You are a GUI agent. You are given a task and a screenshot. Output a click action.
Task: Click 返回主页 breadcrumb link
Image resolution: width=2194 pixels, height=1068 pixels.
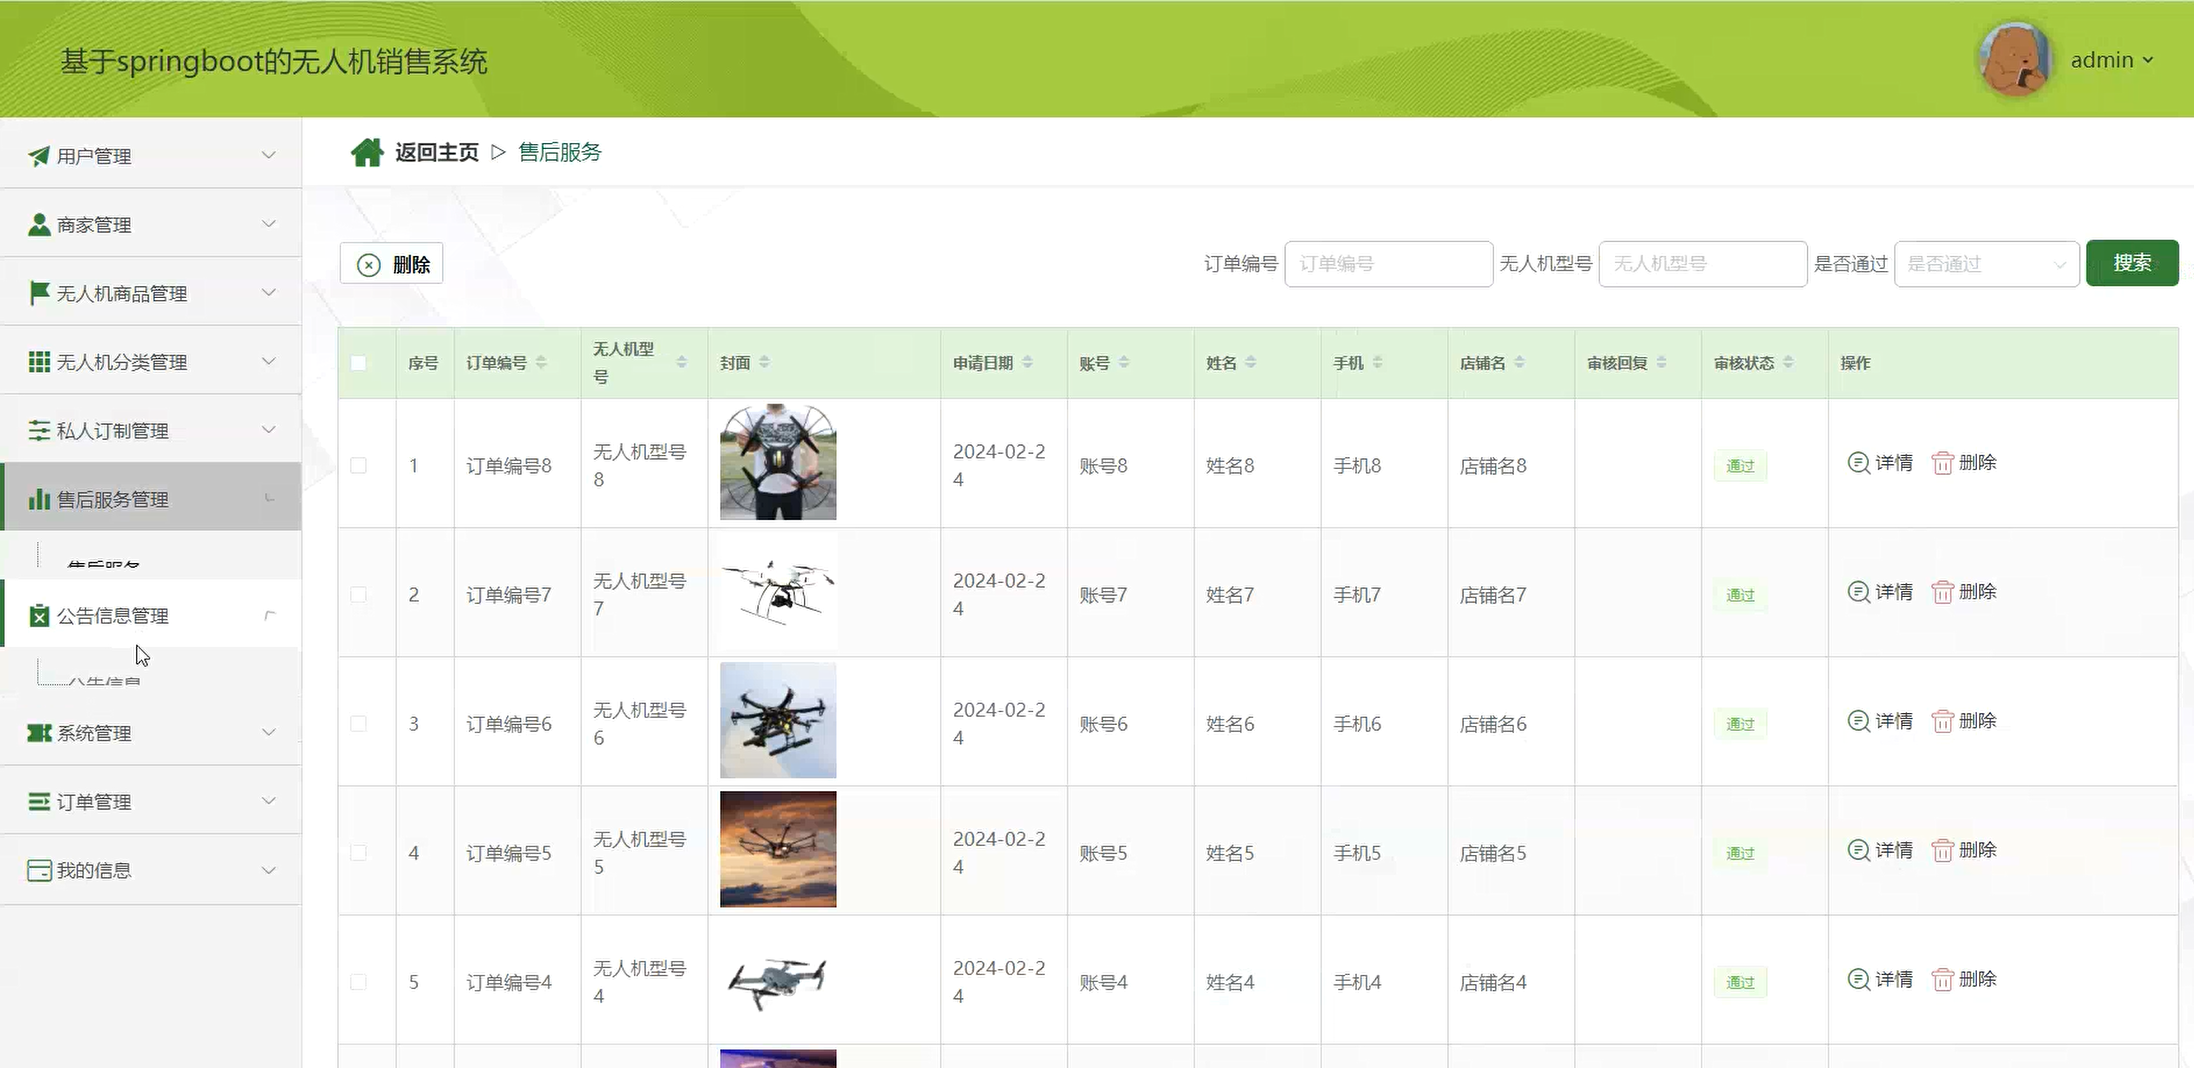[437, 152]
